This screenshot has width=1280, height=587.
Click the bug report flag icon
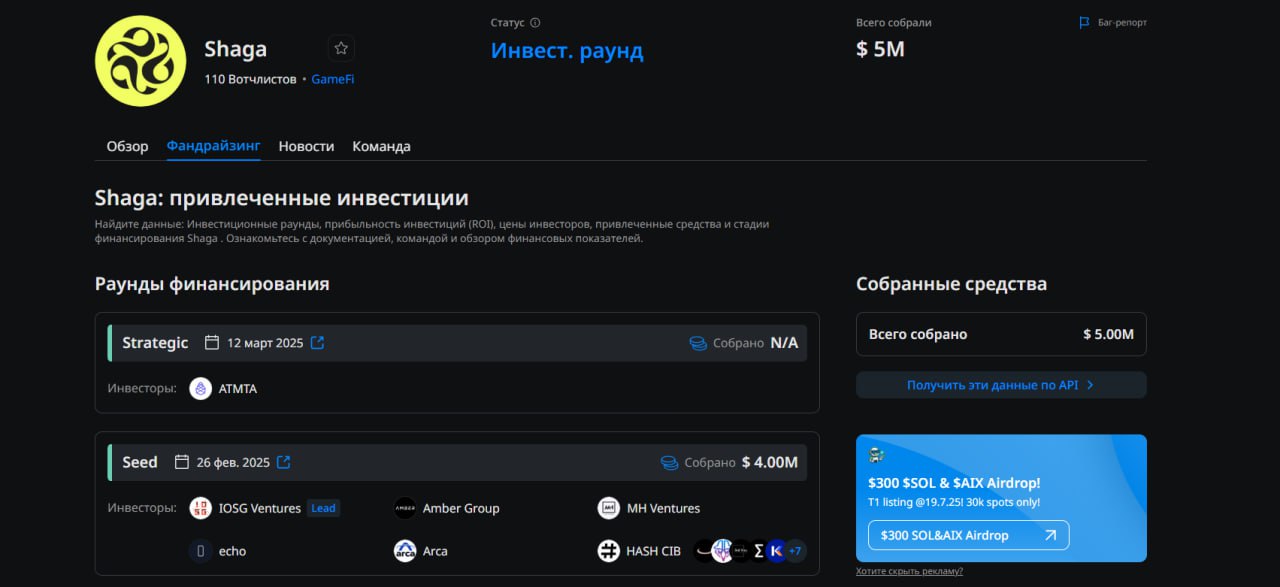(1084, 23)
